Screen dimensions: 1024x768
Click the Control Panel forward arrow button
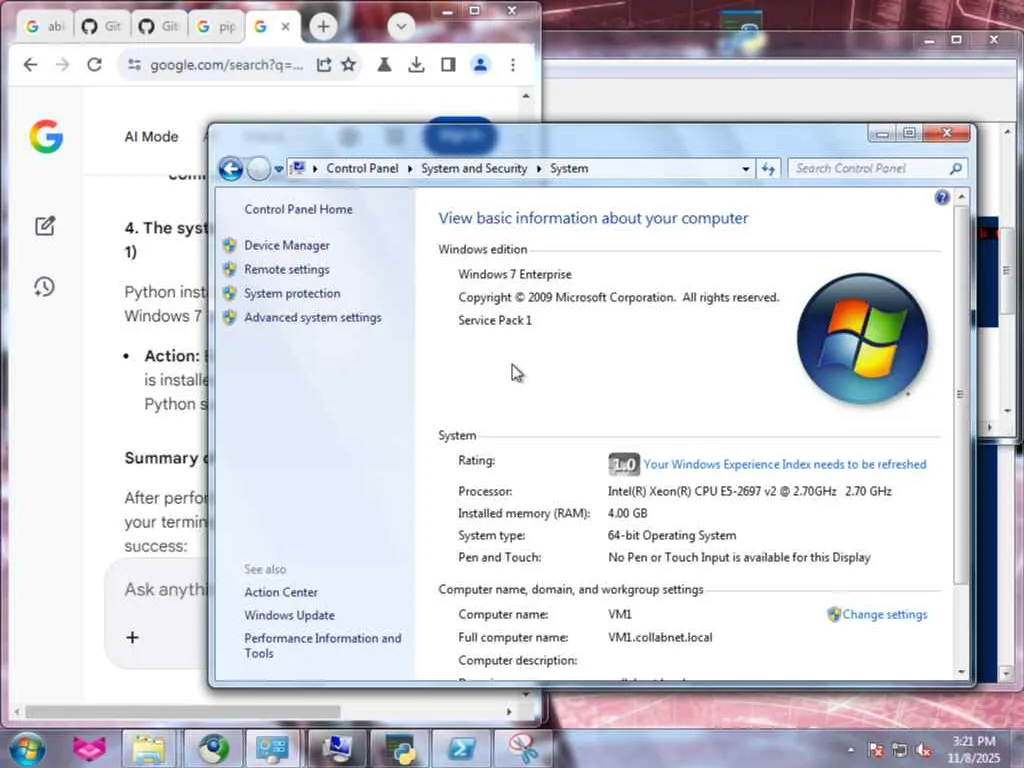(x=259, y=168)
